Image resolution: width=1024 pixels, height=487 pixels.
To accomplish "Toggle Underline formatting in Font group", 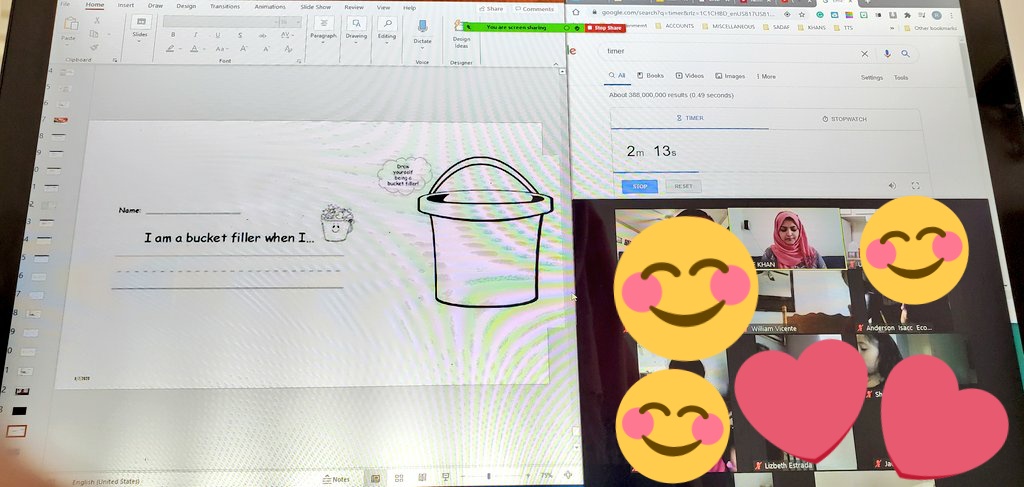I will (217, 35).
